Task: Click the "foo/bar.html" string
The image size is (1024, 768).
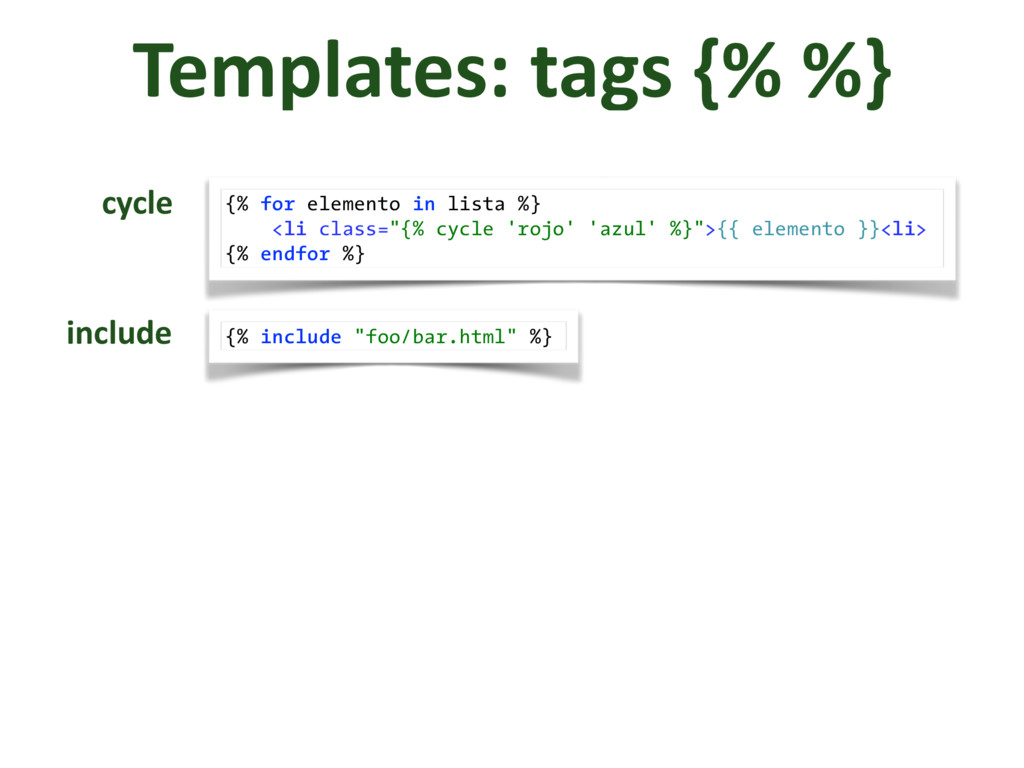Action: (436, 337)
